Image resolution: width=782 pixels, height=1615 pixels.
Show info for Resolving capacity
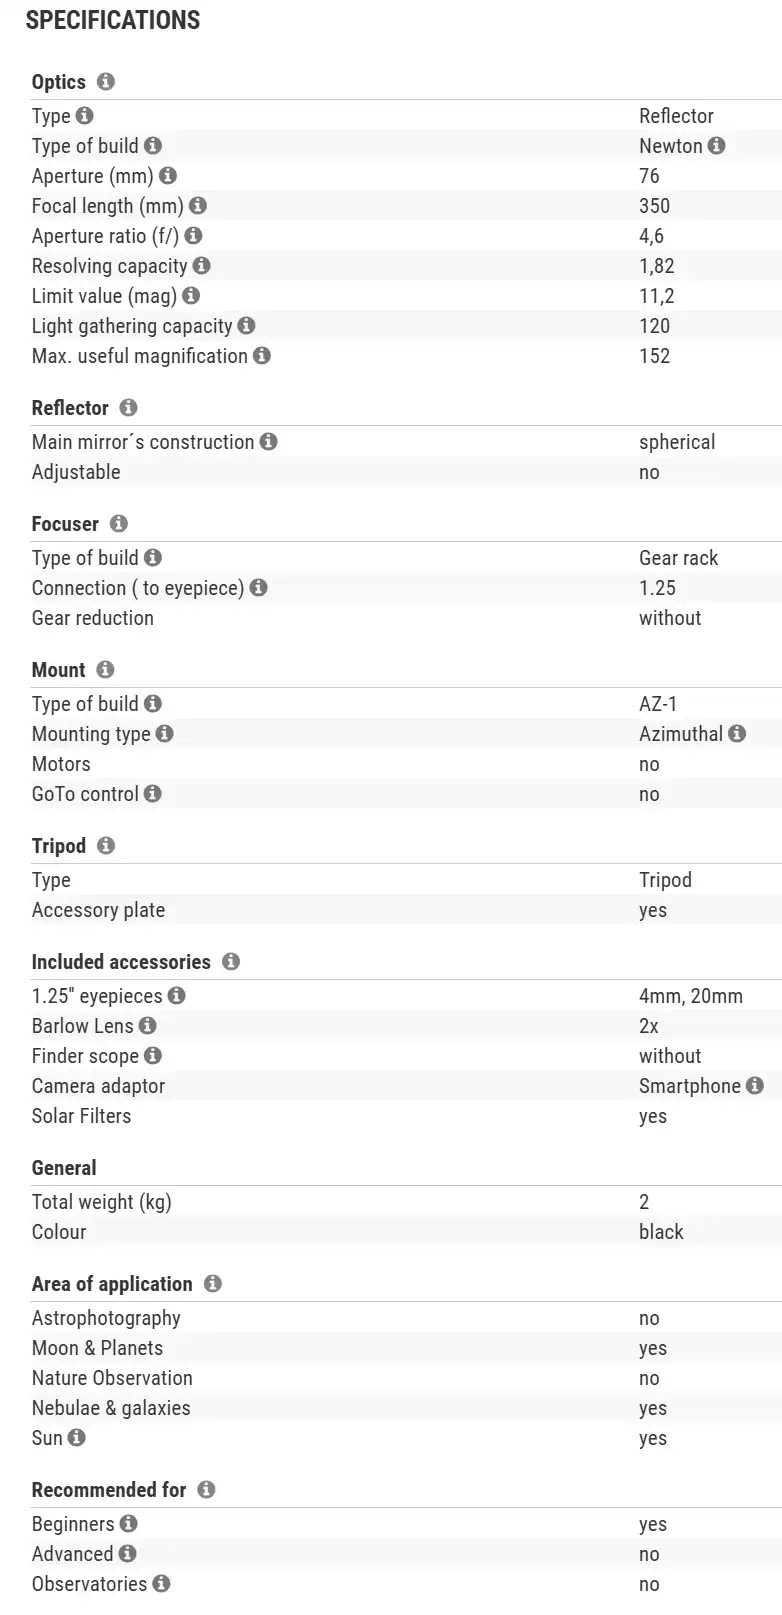pyautogui.click(x=202, y=266)
